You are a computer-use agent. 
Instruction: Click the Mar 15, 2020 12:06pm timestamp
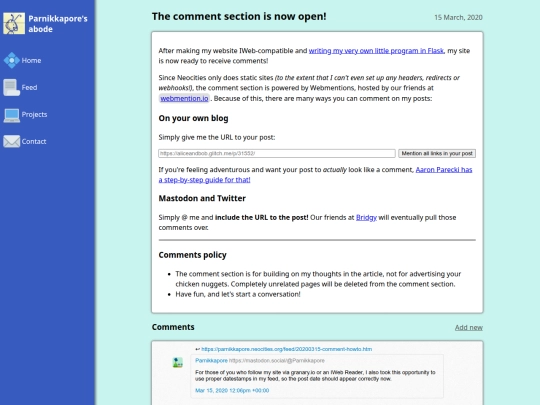[x=232, y=390]
